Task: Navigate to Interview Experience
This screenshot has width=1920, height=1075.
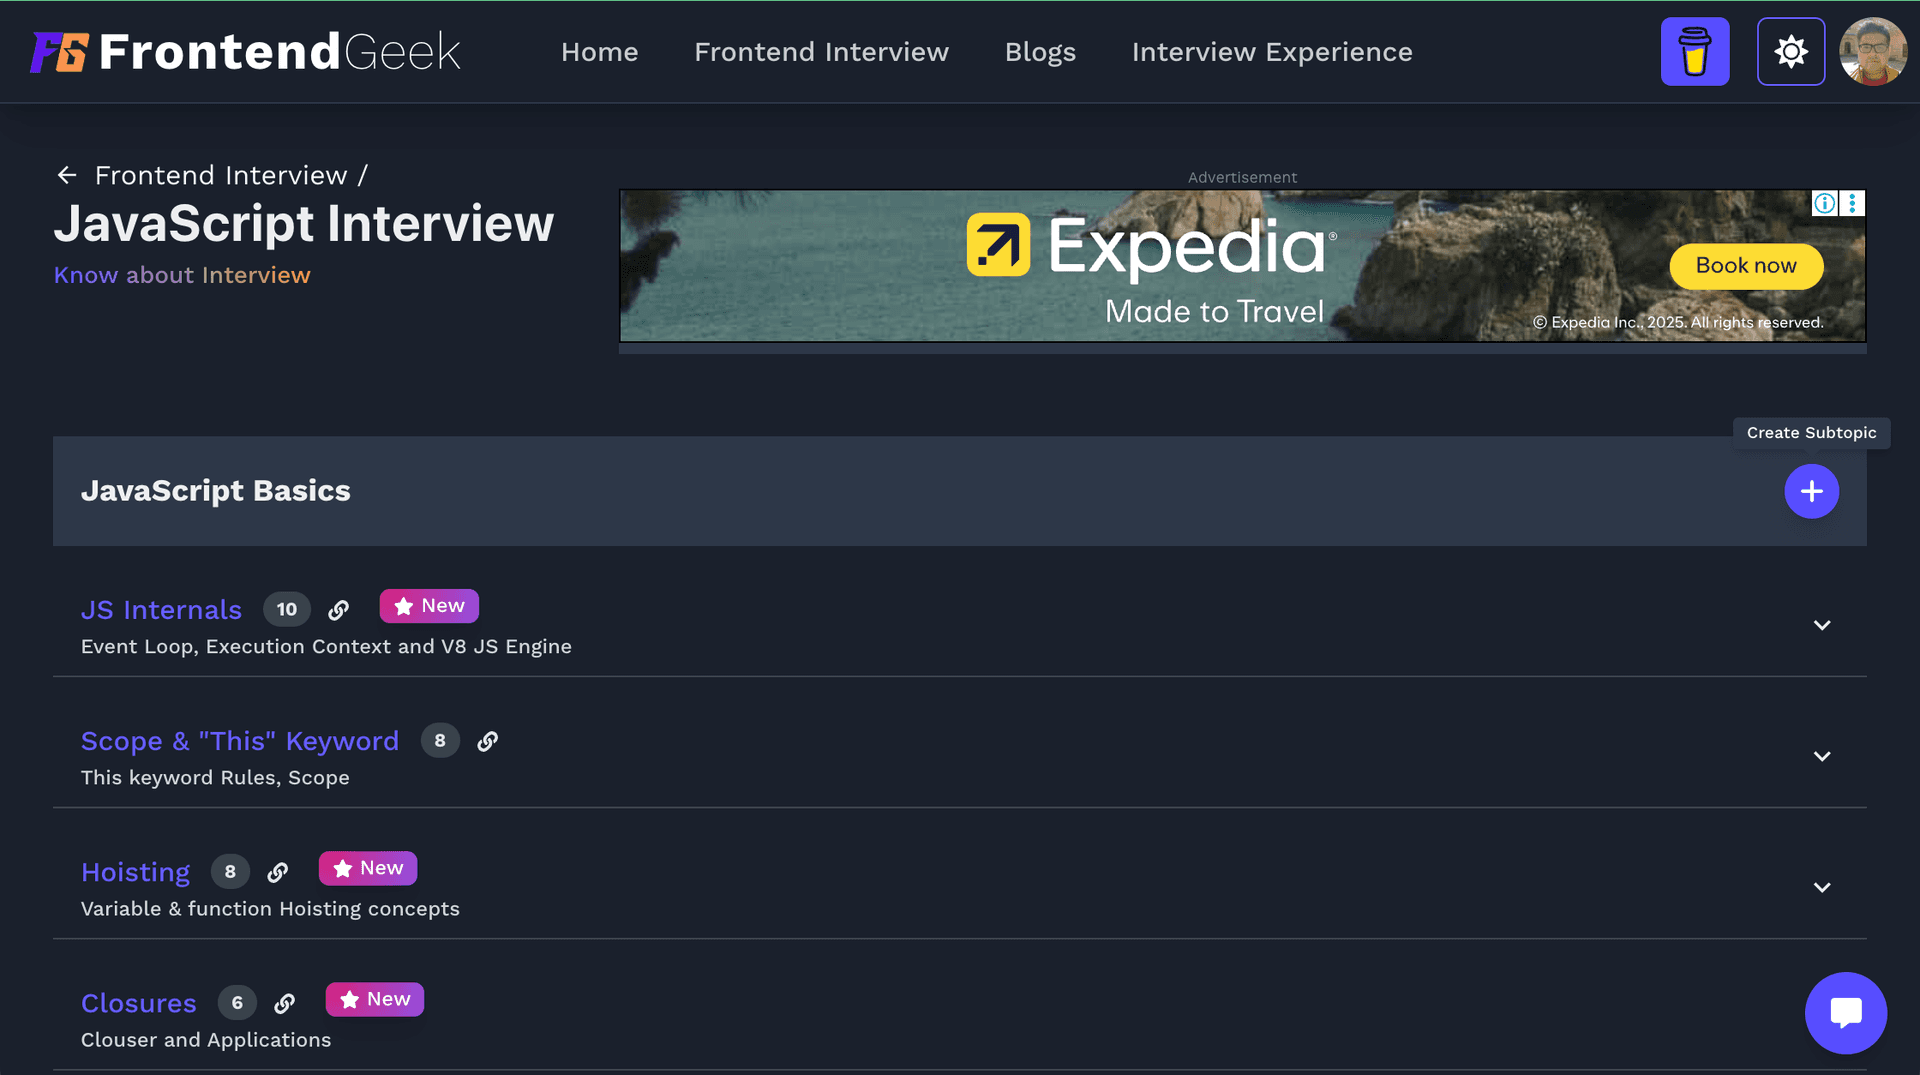Action: [1271, 51]
